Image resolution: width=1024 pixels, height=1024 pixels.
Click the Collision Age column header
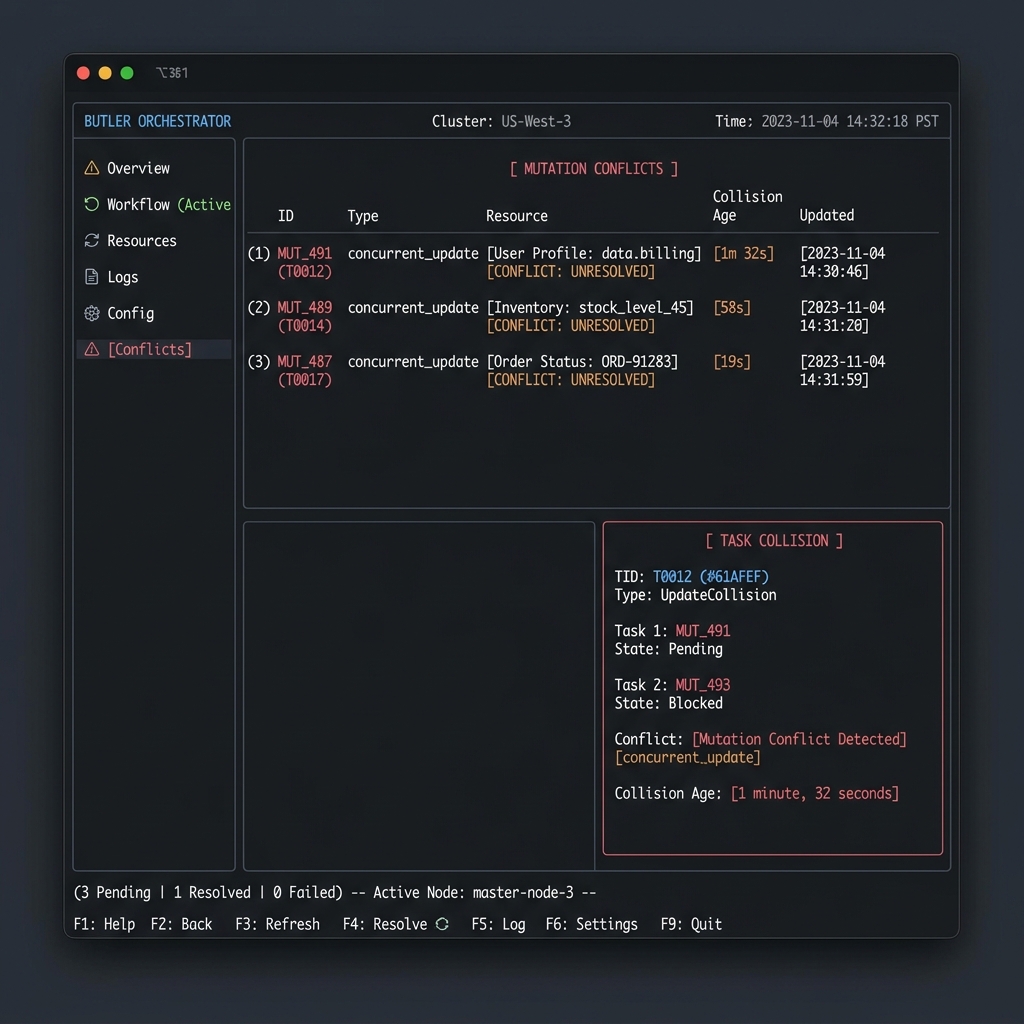click(x=748, y=206)
